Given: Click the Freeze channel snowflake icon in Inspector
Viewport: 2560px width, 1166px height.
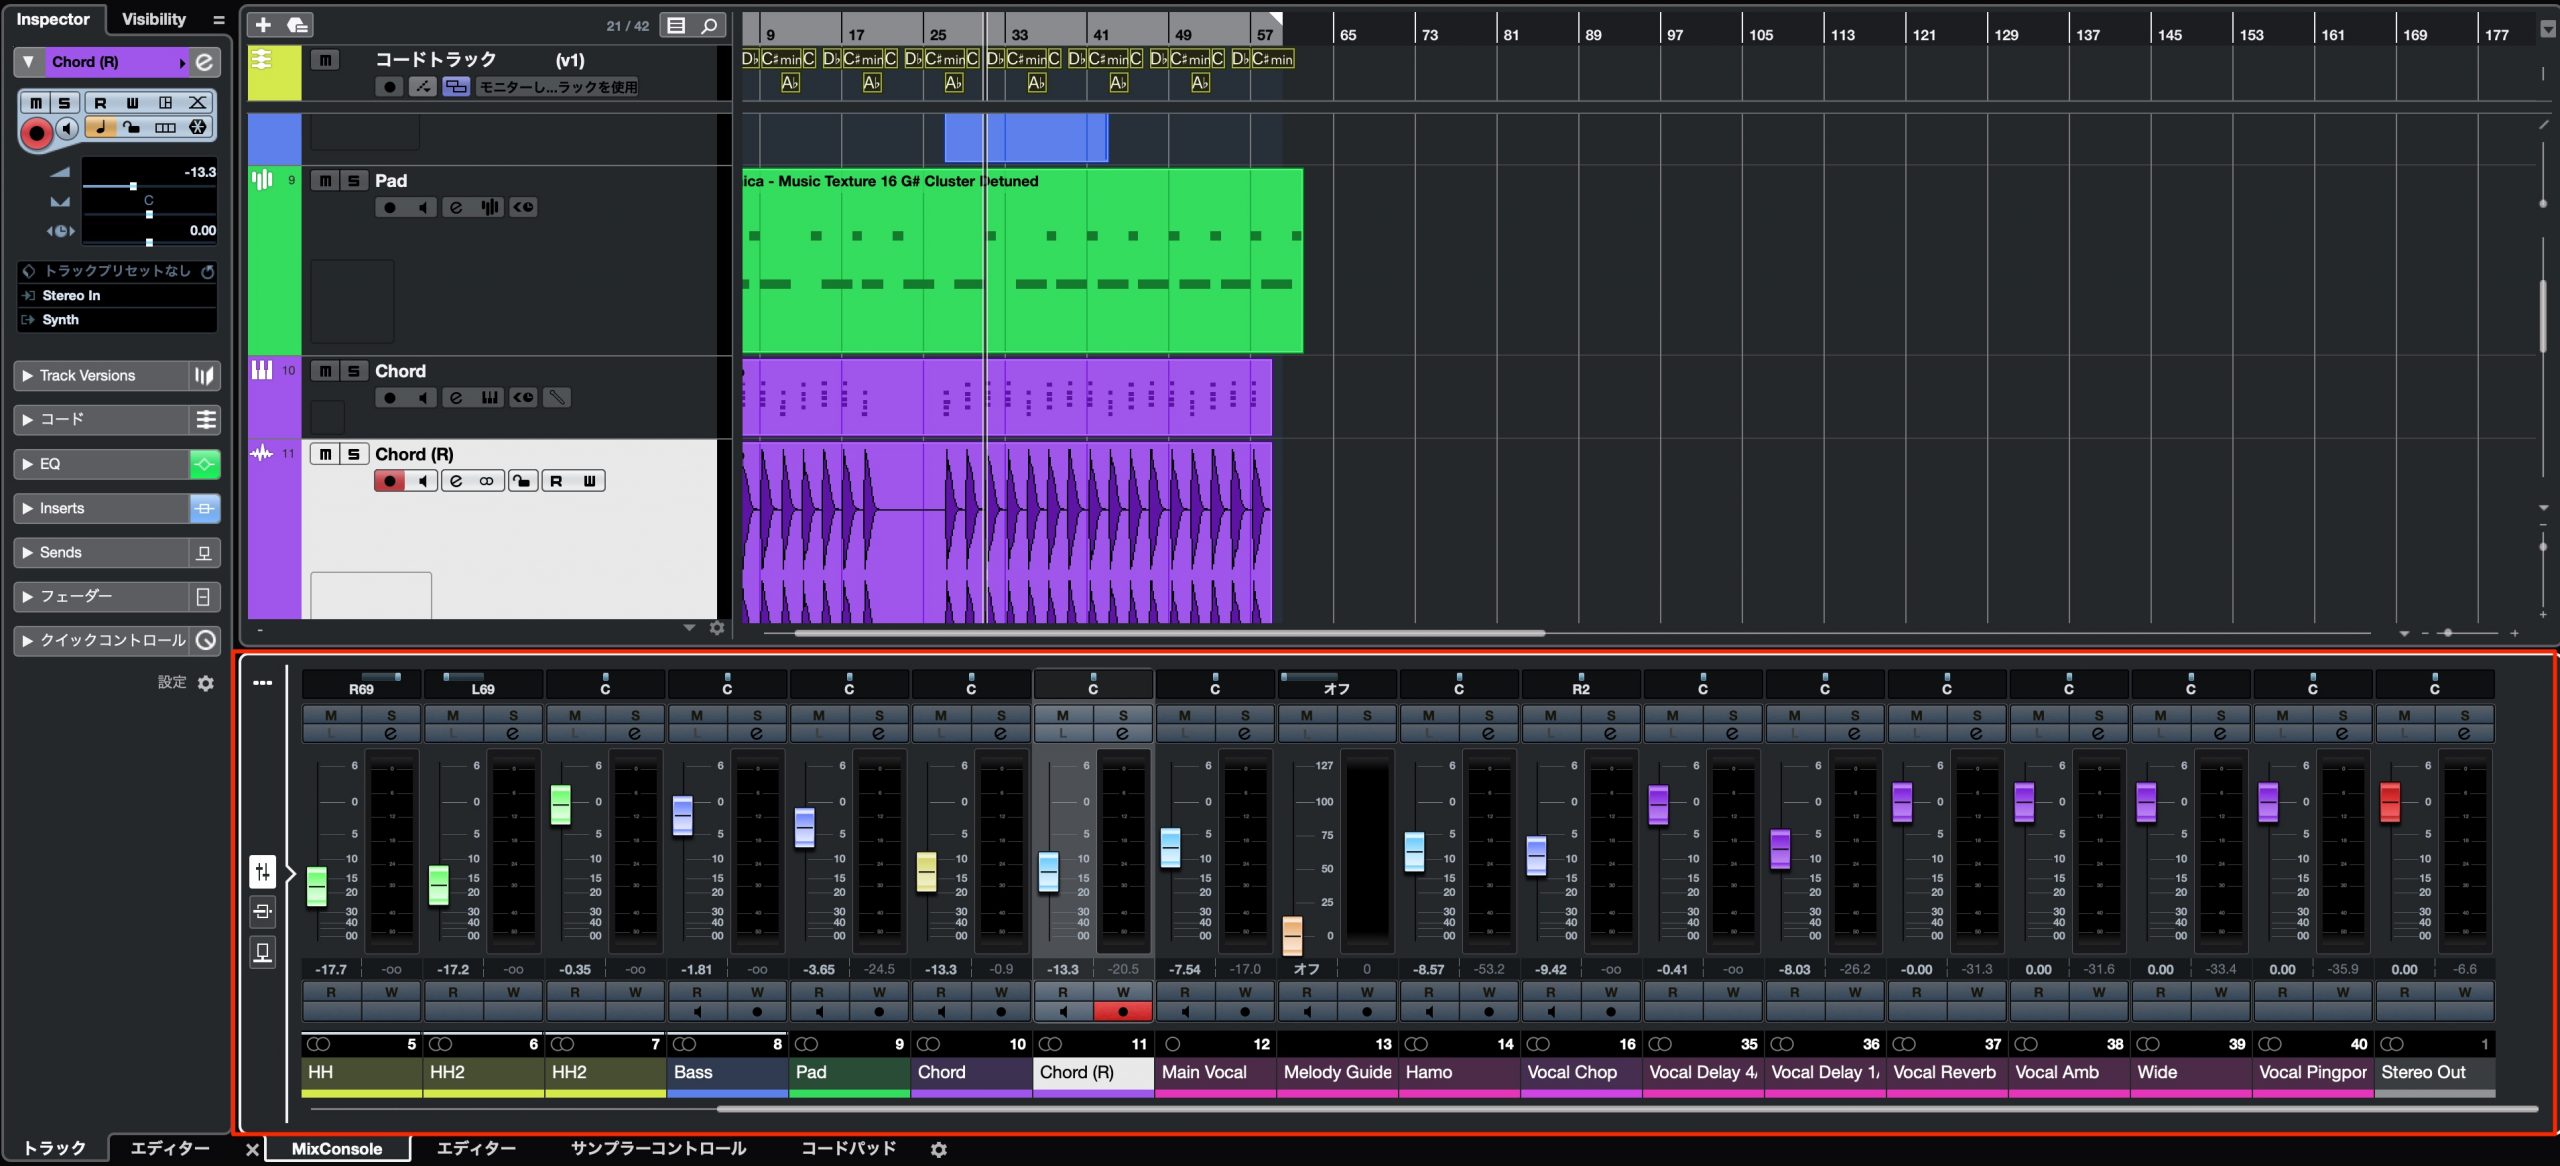Looking at the screenshot, I should pos(198,128).
